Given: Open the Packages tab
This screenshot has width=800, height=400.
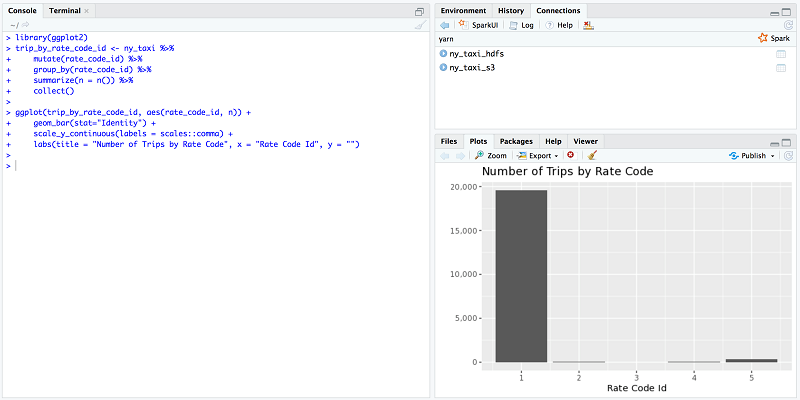Looking at the screenshot, I should 516,141.
